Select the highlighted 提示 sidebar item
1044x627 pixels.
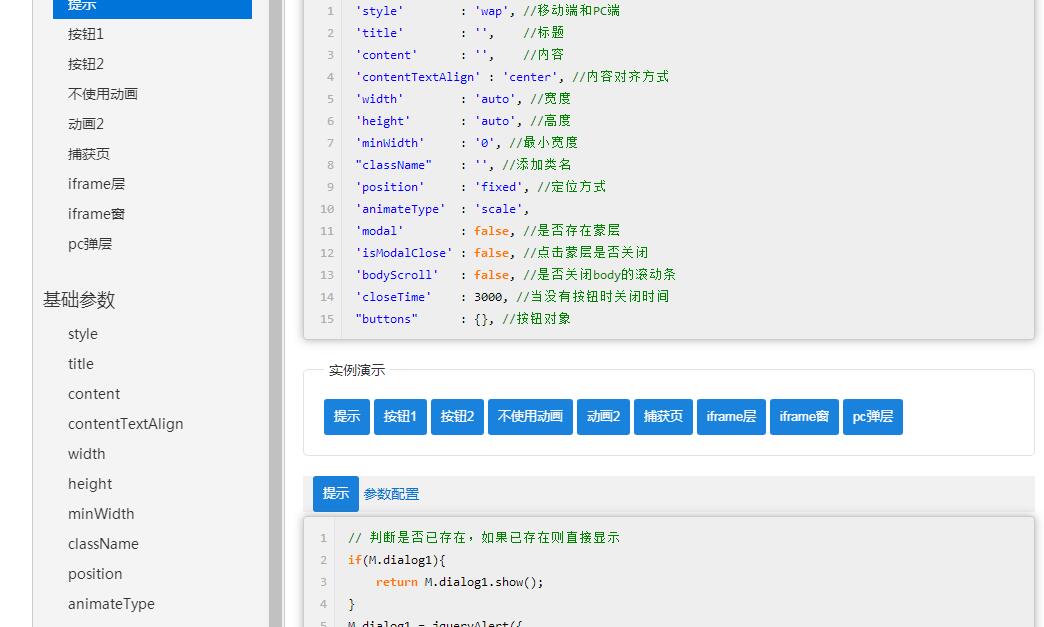click(152, 6)
